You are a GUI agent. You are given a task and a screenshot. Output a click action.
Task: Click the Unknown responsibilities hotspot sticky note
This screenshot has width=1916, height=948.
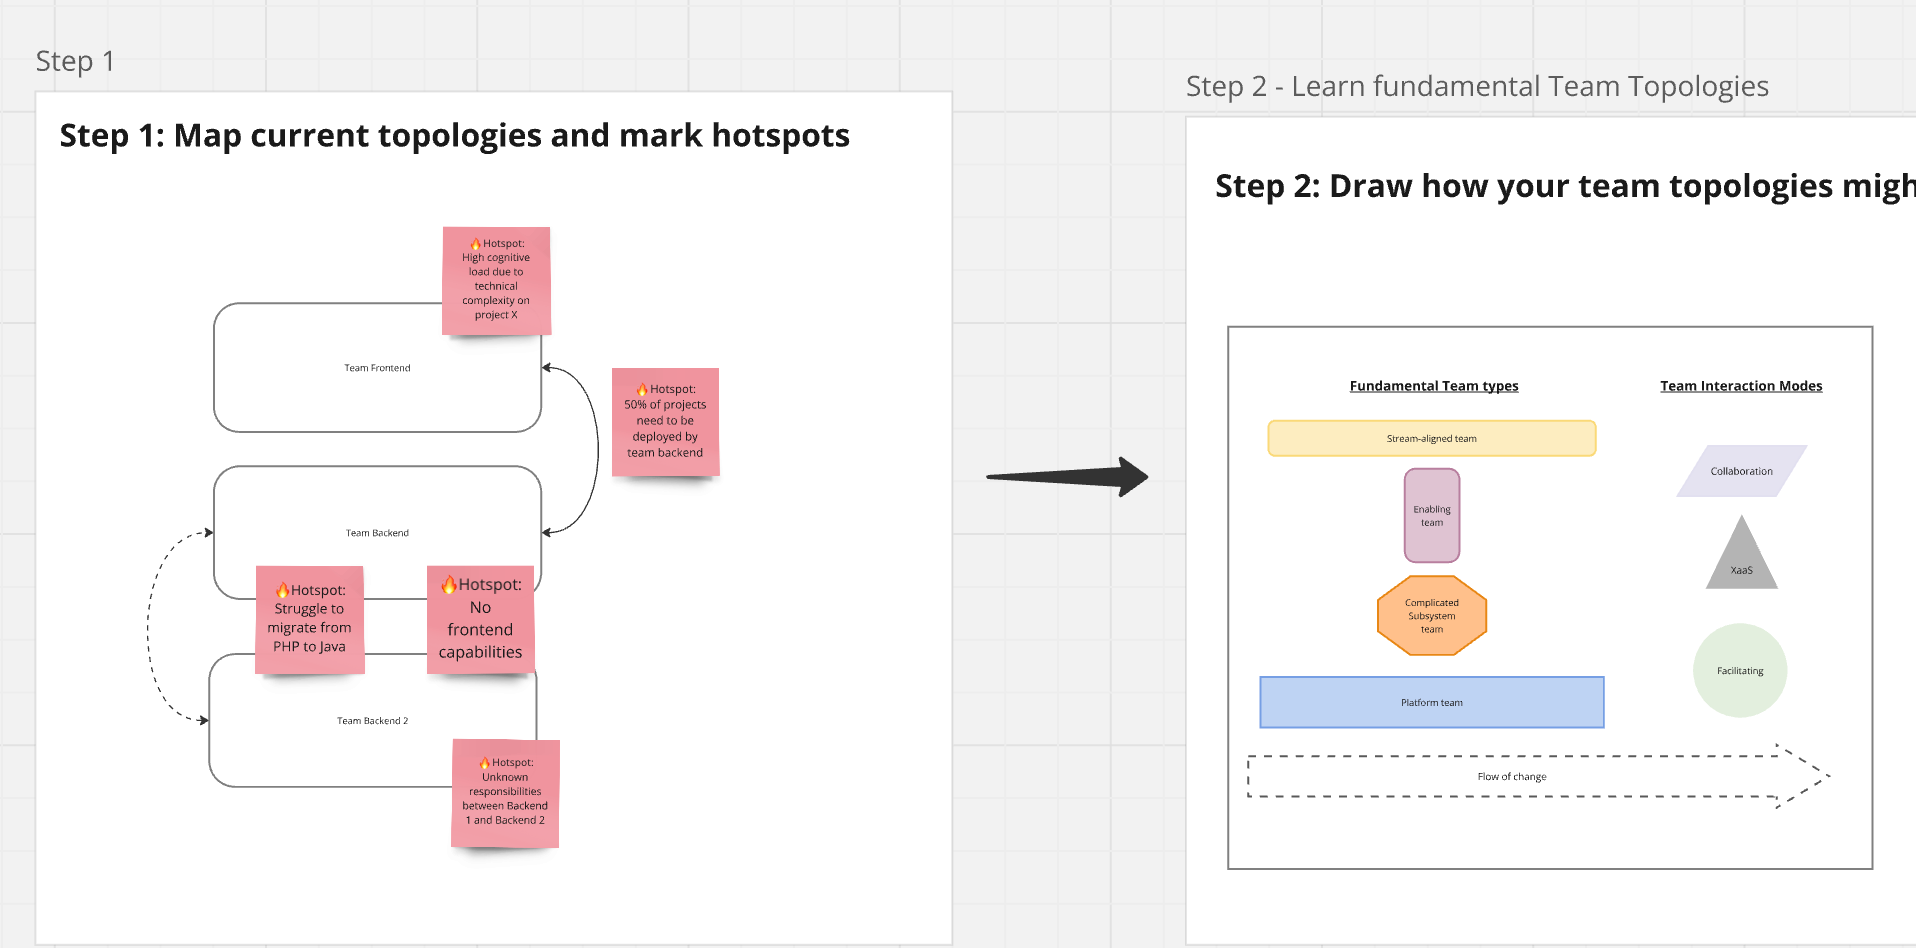point(505,794)
